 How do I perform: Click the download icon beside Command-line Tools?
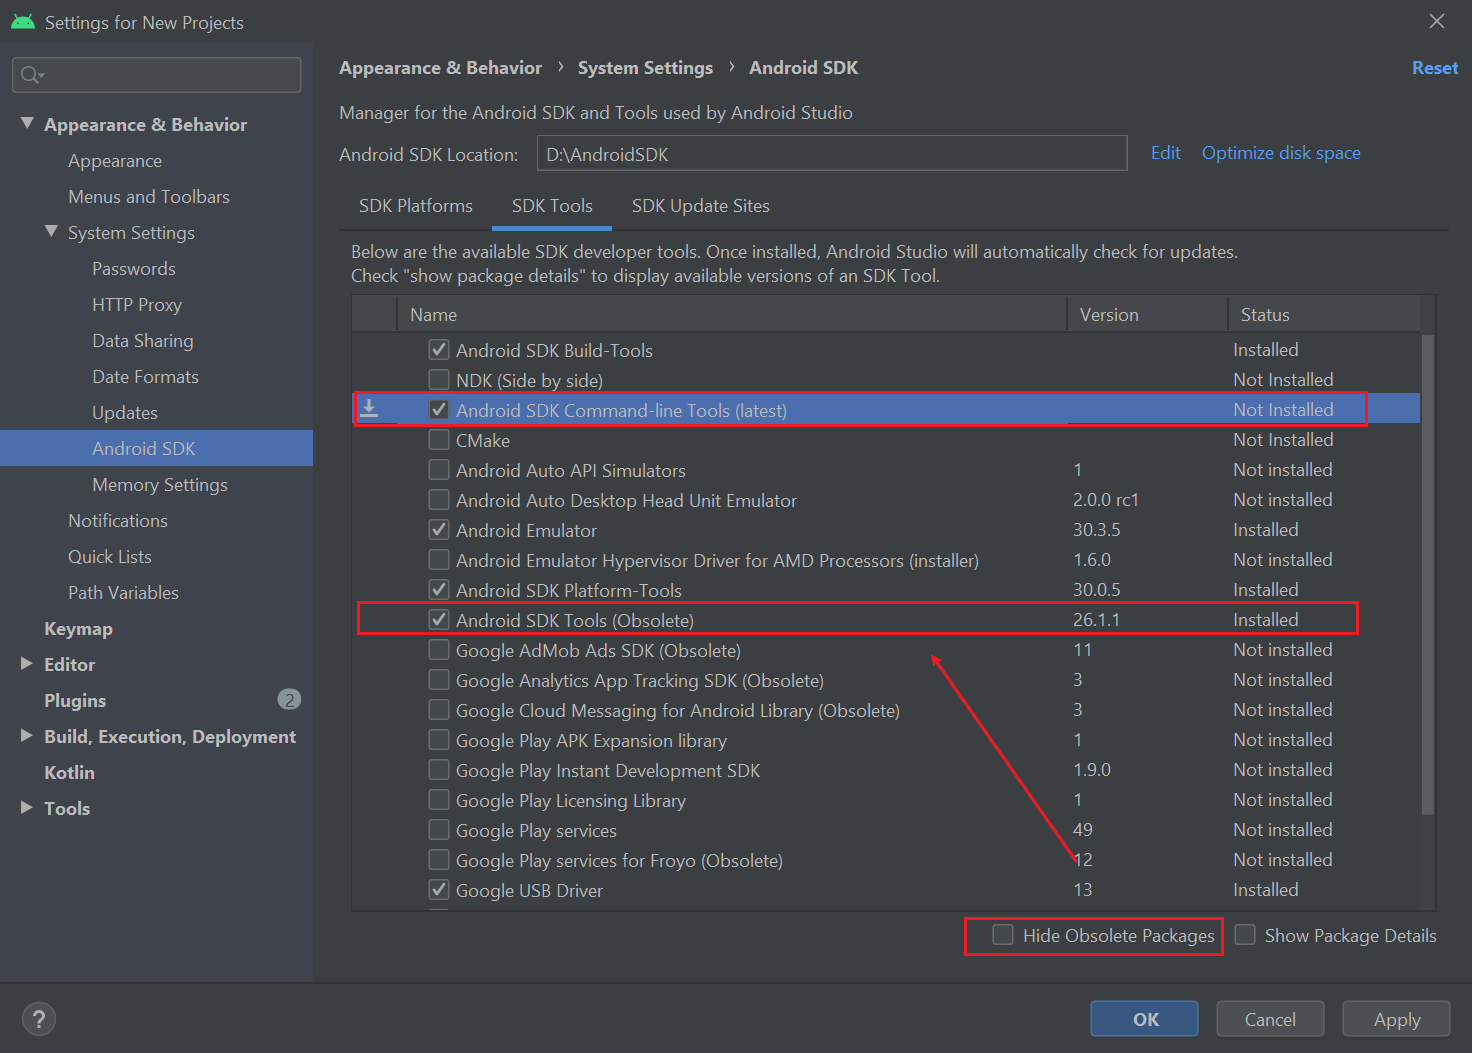tap(371, 408)
